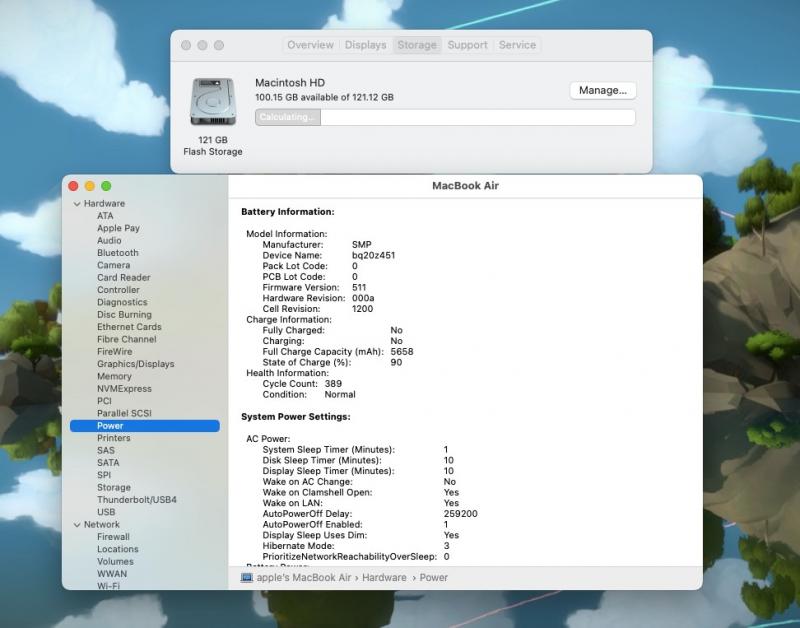Click the System Power Settings heading

click(296, 417)
